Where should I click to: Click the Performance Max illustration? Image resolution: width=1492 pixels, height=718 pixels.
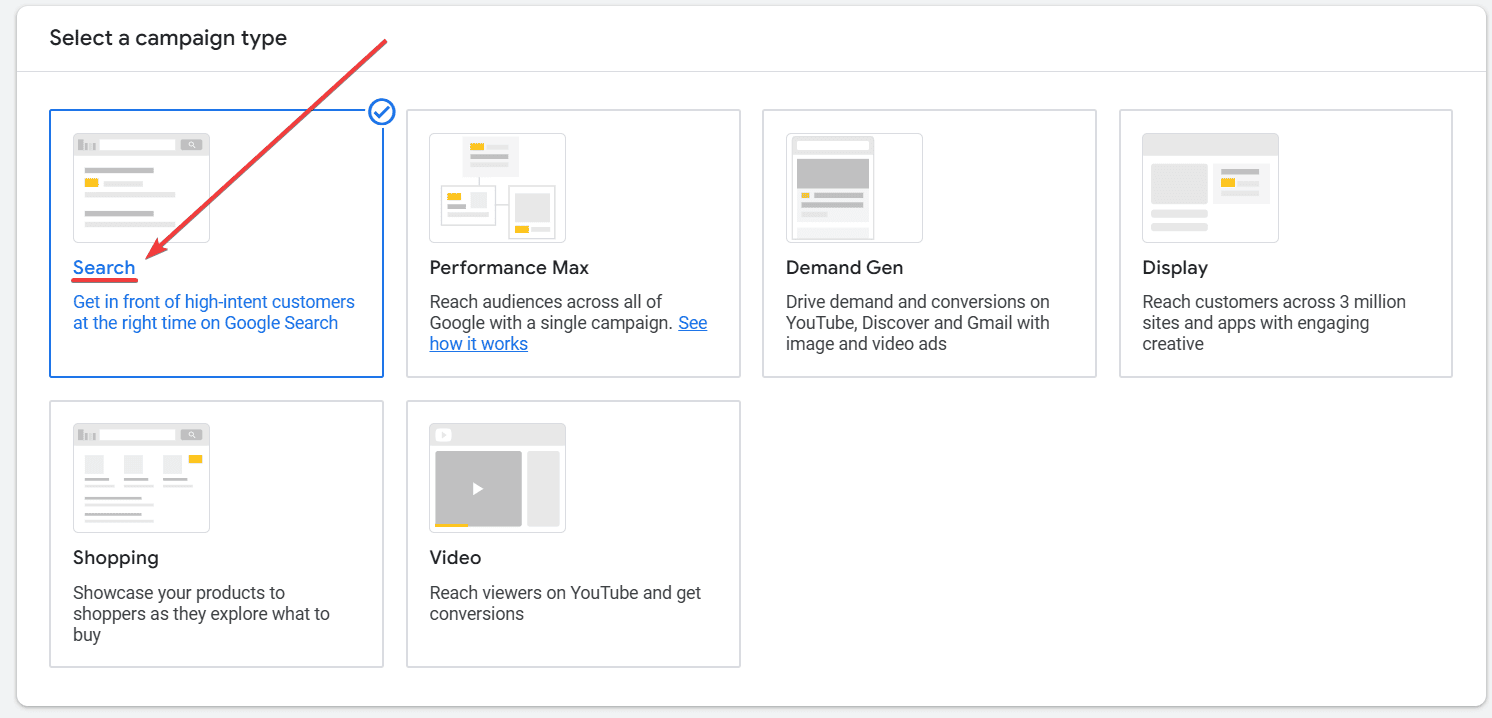[x=497, y=188]
